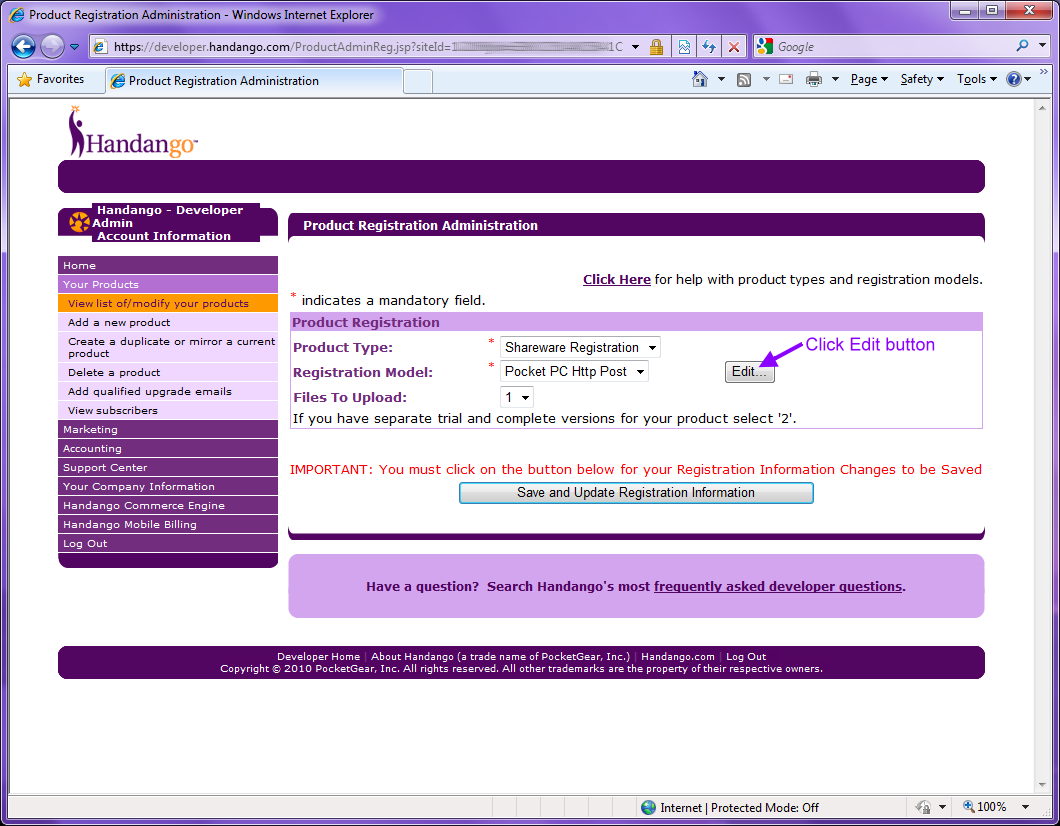Open the Marketing sidebar section
Viewport: 1060px width, 826px height.
click(x=168, y=429)
